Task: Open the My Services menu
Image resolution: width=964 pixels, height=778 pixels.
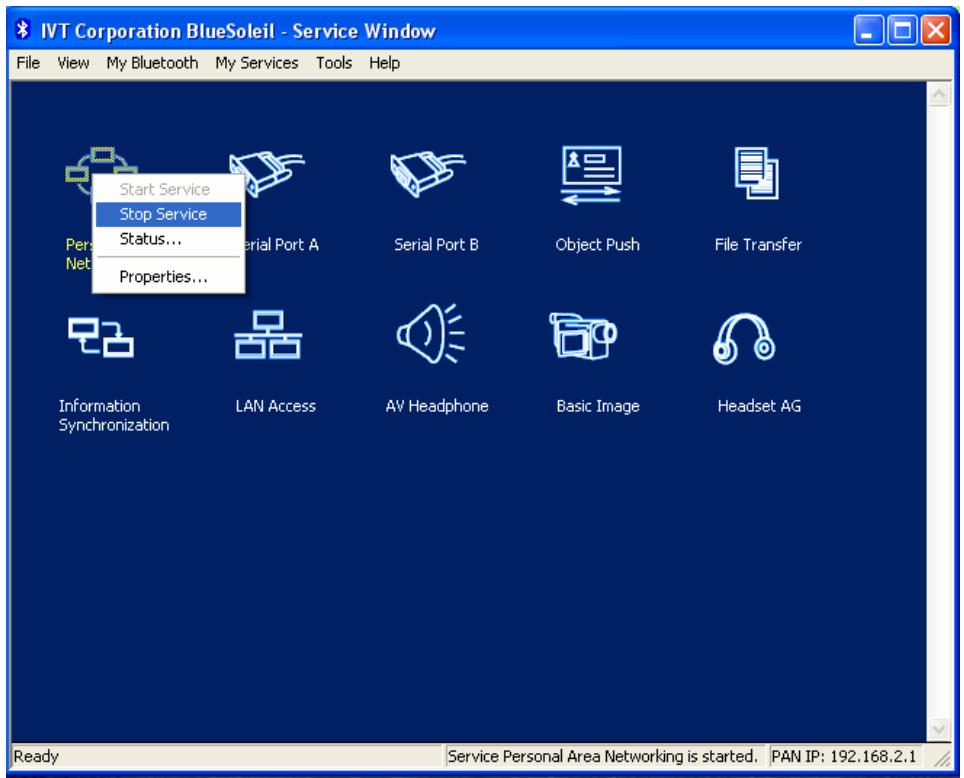Action: (x=257, y=63)
